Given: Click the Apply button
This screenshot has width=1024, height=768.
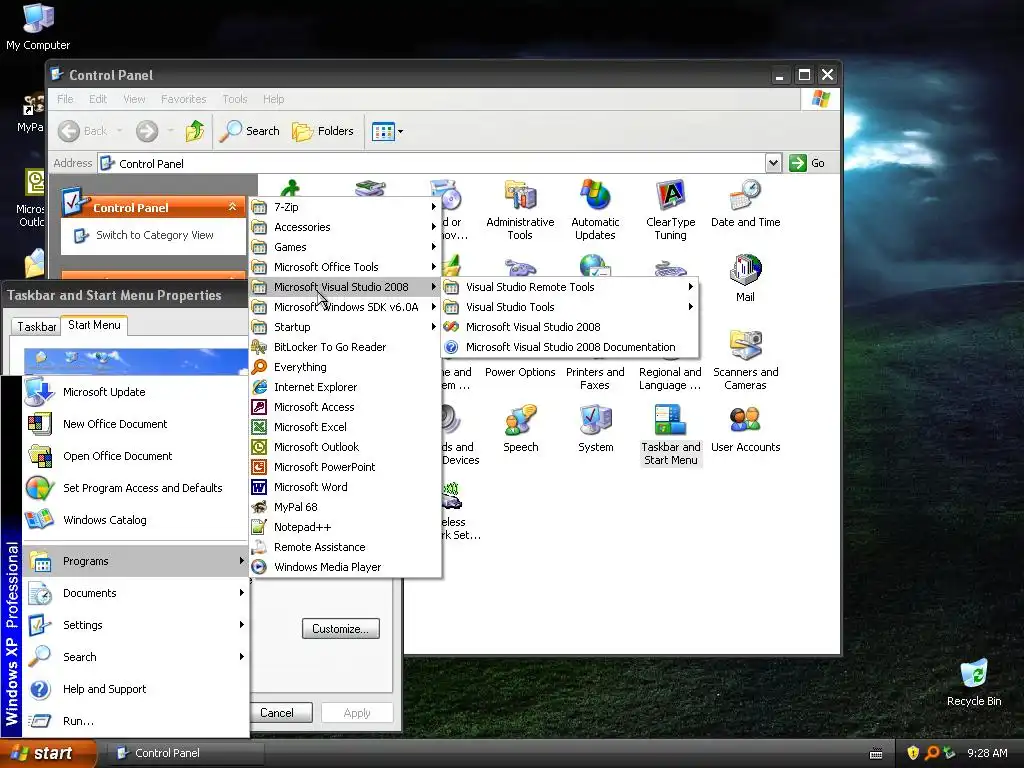Looking at the screenshot, I should (357, 712).
